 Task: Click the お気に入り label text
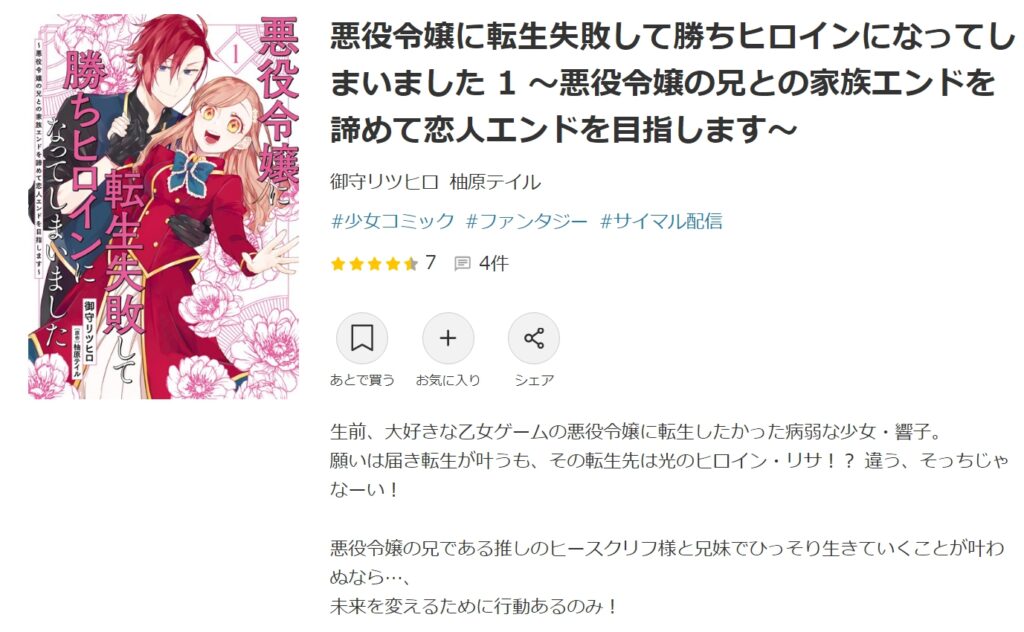pyautogui.click(x=448, y=380)
